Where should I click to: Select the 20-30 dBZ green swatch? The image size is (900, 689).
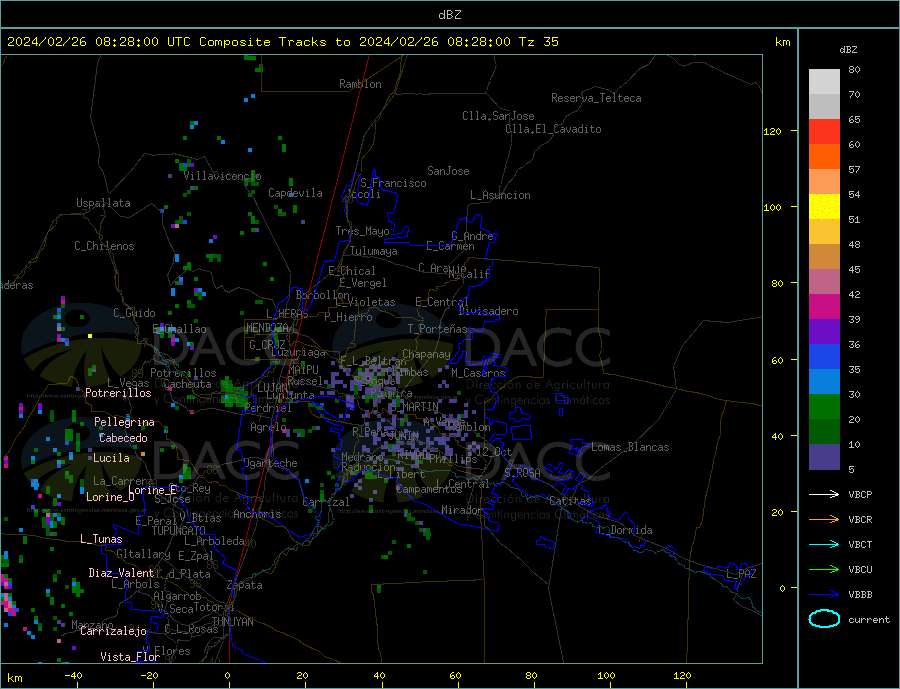pos(824,407)
